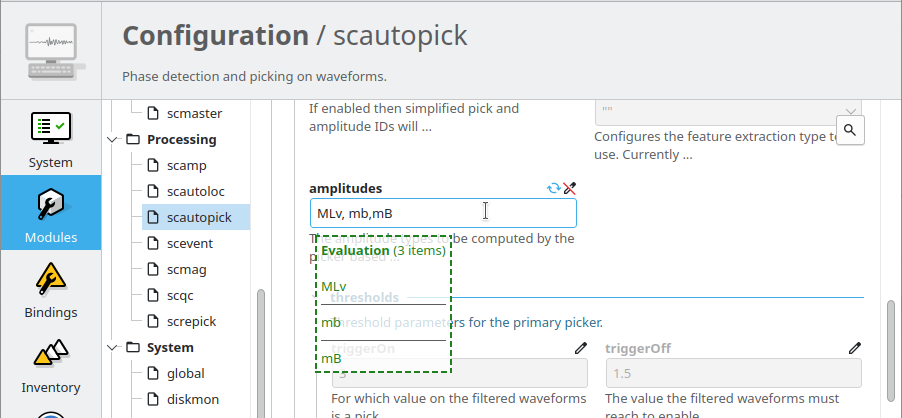Click the triggerOff value field
This screenshot has width=902, height=418.
[x=733, y=373]
